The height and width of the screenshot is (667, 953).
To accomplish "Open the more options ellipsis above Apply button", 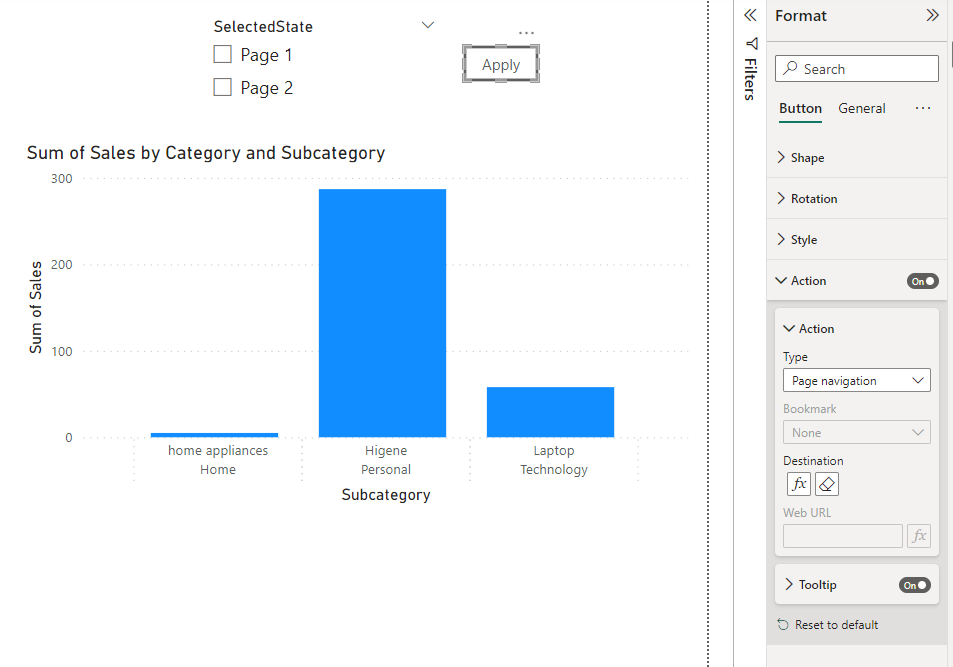I will click(x=526, y=33).
